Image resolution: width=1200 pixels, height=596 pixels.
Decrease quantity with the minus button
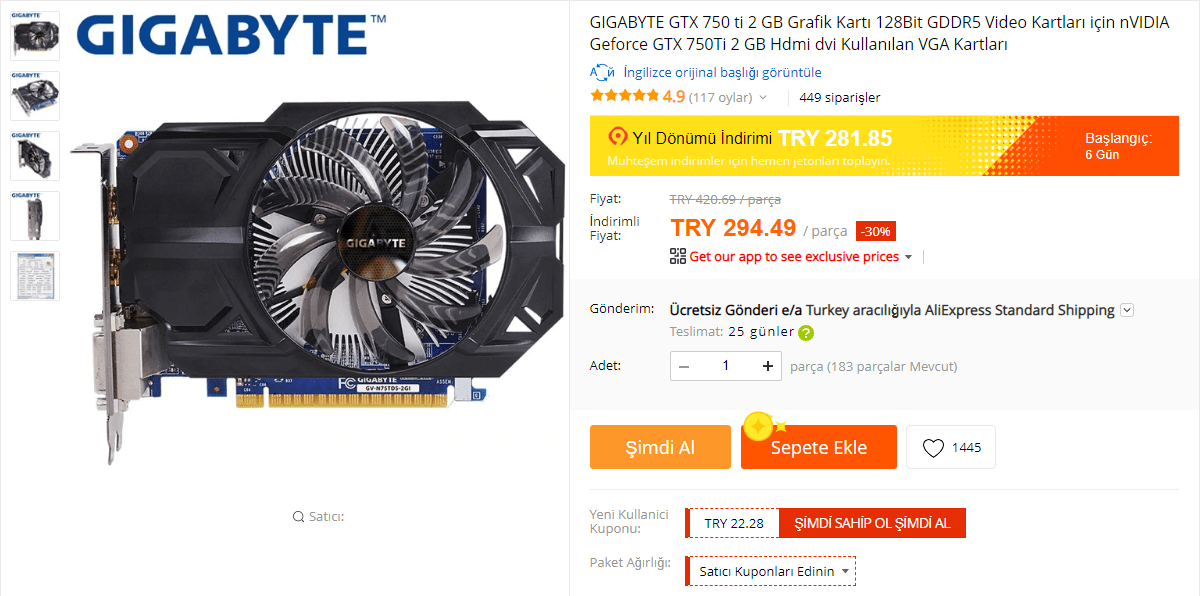click(684, 366)
